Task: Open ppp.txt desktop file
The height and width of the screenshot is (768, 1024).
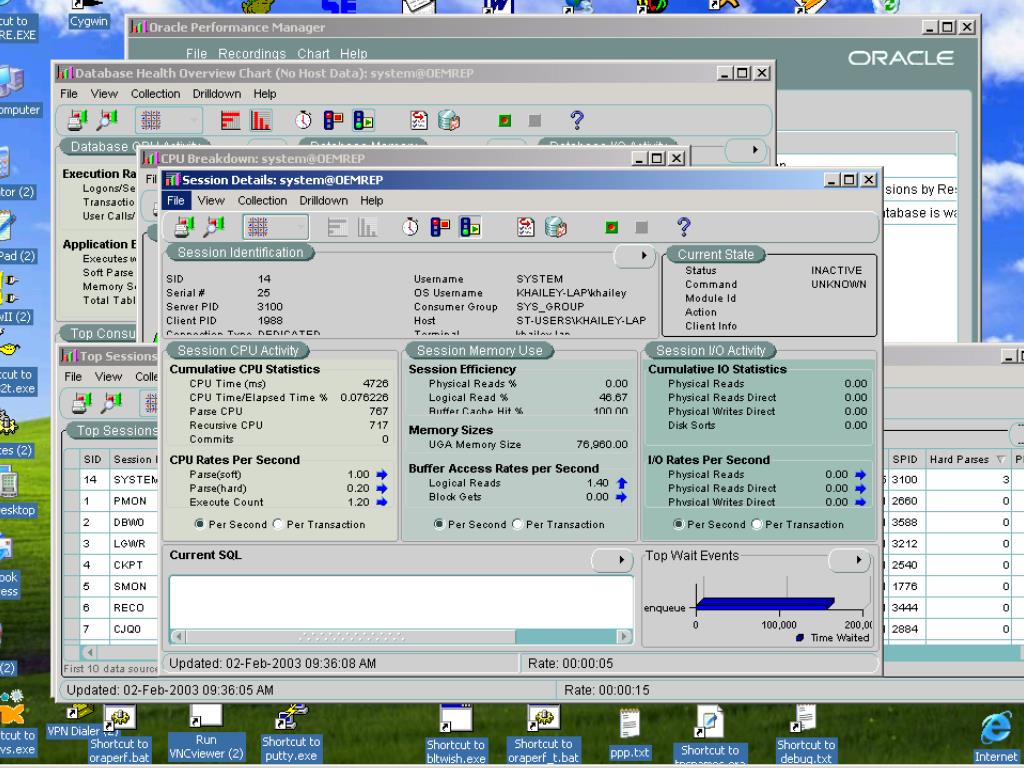Action: (630, 735)
